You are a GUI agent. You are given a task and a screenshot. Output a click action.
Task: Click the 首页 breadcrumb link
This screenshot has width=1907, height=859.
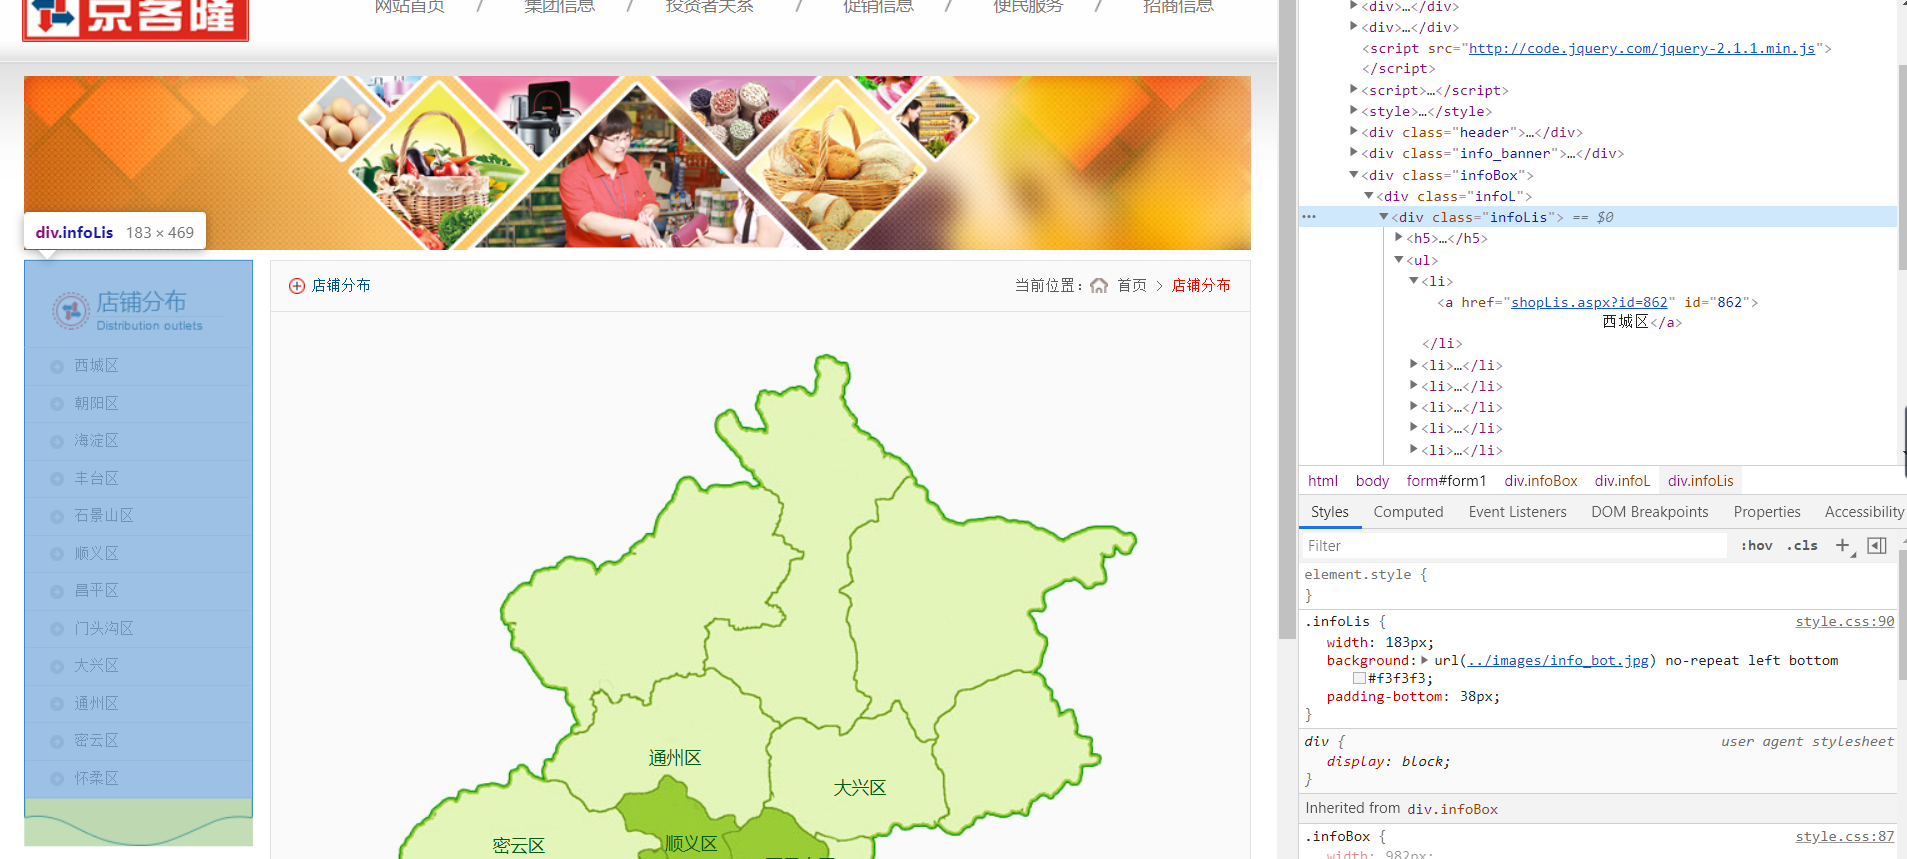pos(1132,286)
